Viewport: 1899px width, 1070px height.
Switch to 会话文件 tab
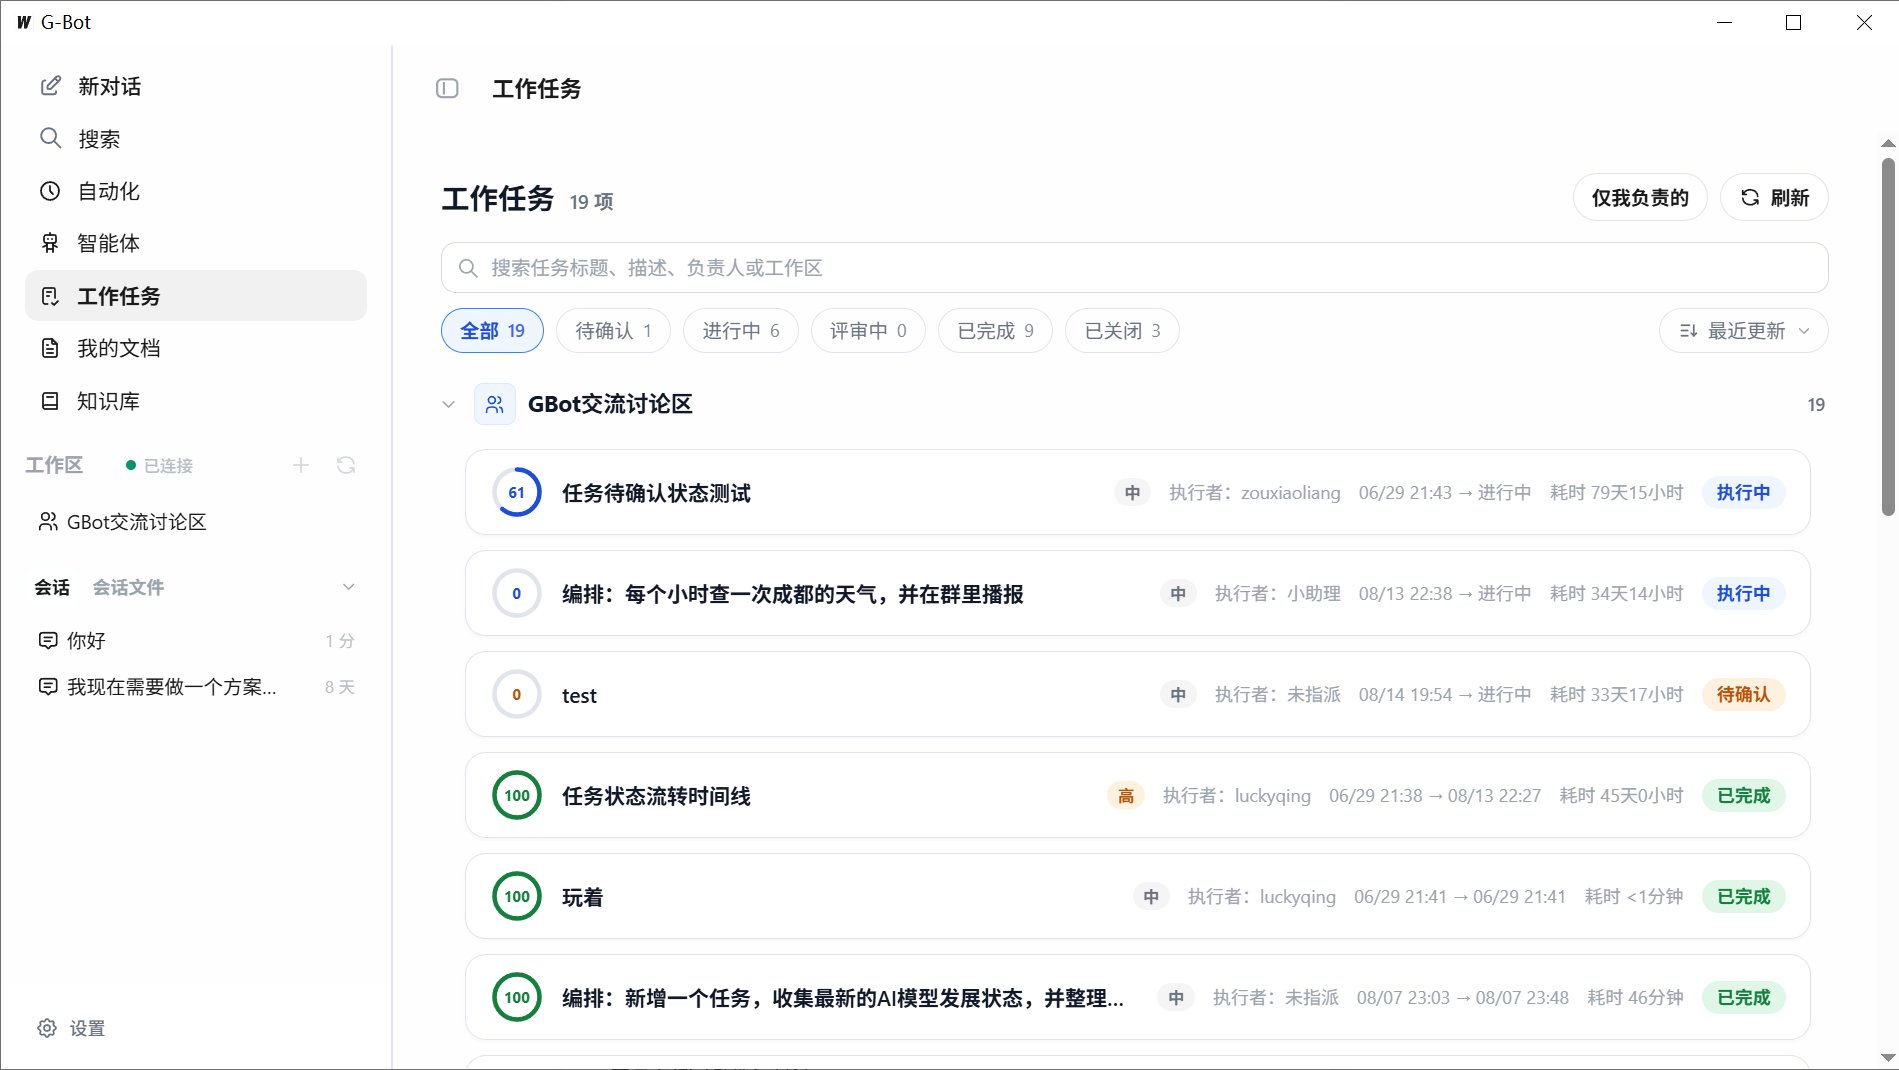click(128, 587)
